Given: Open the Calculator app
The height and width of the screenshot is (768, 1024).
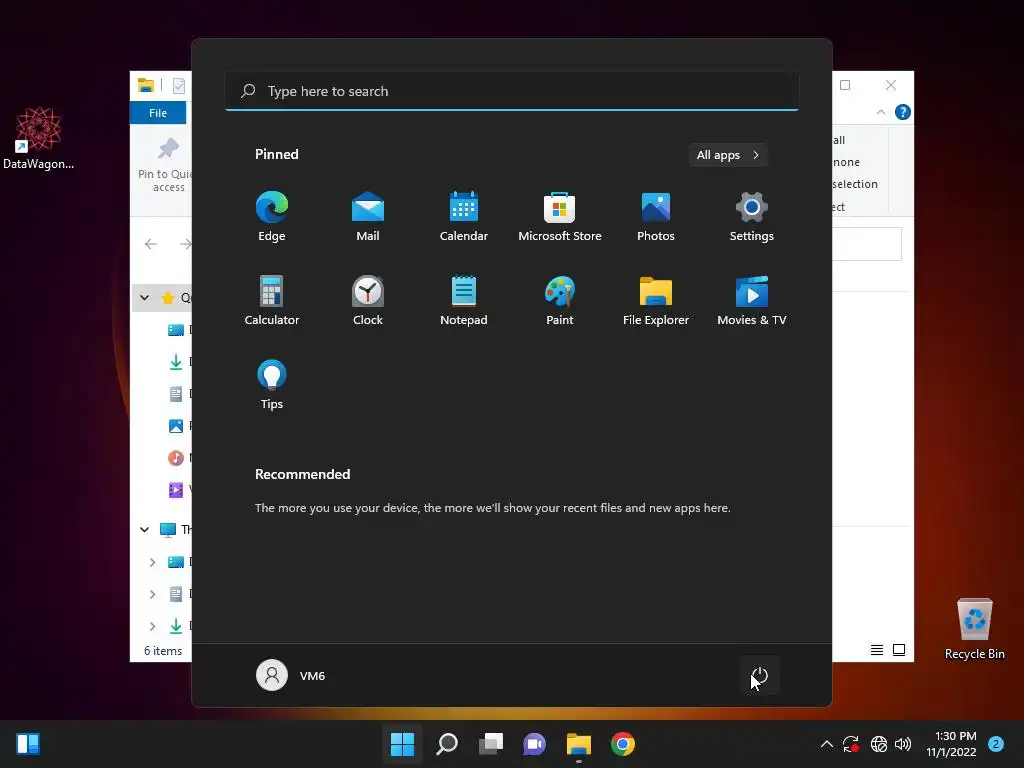Looking at the screenshot, I should click(x=272, y=300).
